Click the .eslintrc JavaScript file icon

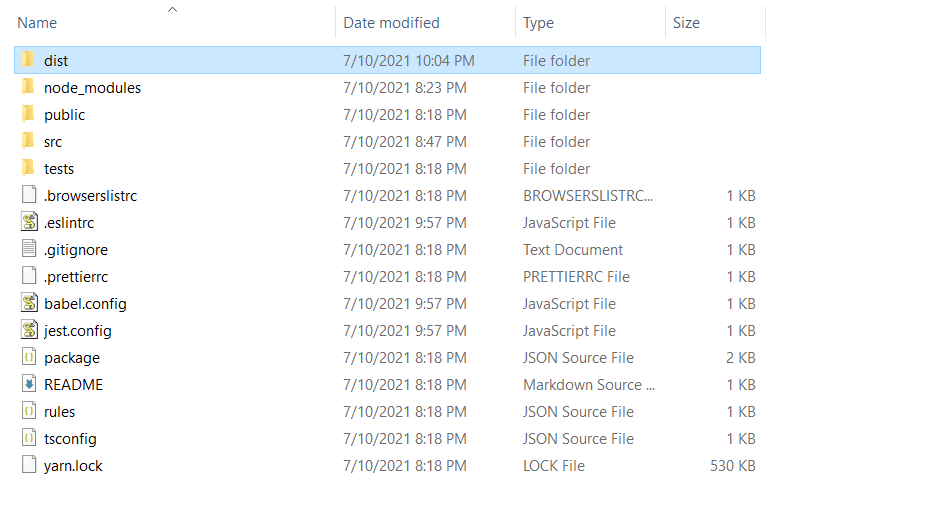pos(28,222)
